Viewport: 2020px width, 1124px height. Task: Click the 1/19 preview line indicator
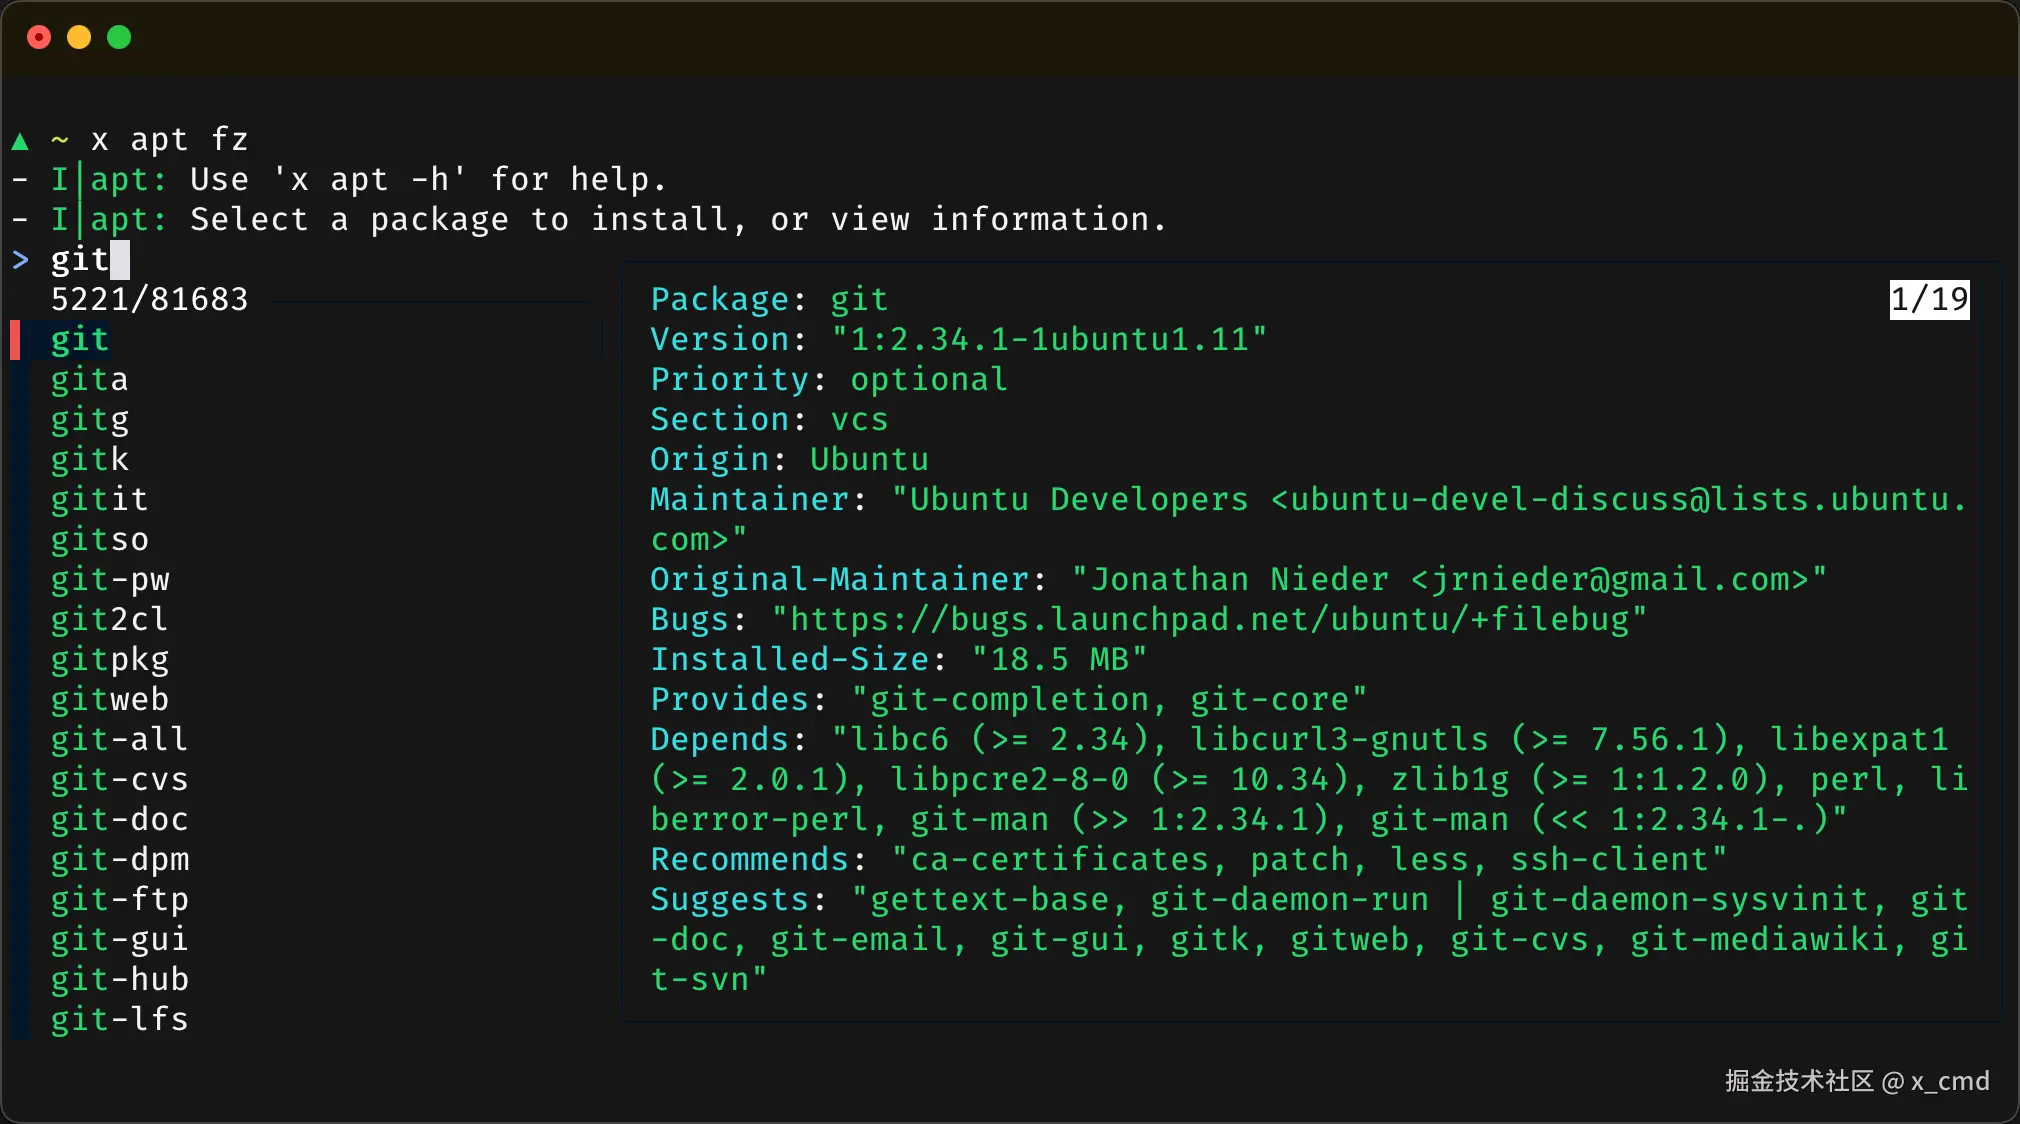pyautogui.click(x=1929, y=299)
